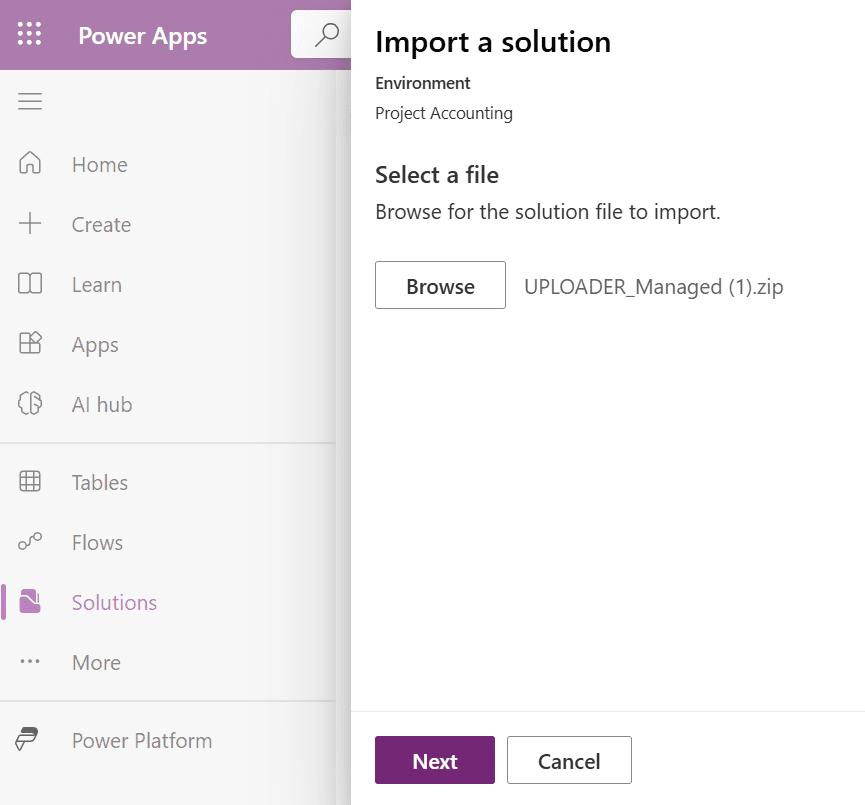
Task: Click the Learn book icon
Action: click(30, 284)
